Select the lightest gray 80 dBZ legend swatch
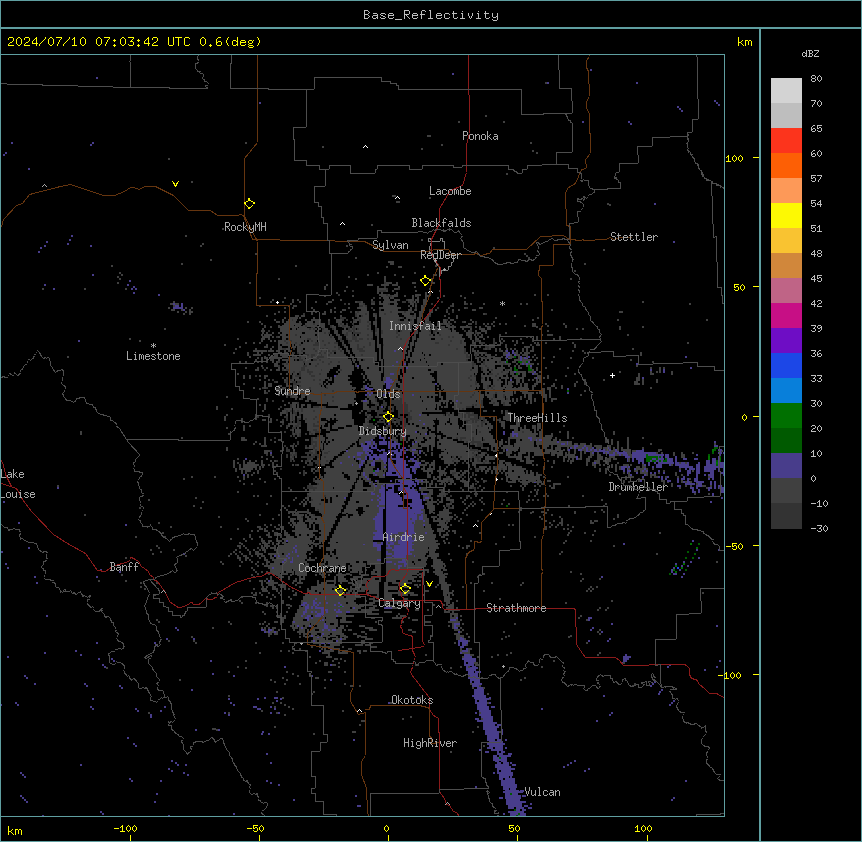862x842 pixels. click(786, 91)
